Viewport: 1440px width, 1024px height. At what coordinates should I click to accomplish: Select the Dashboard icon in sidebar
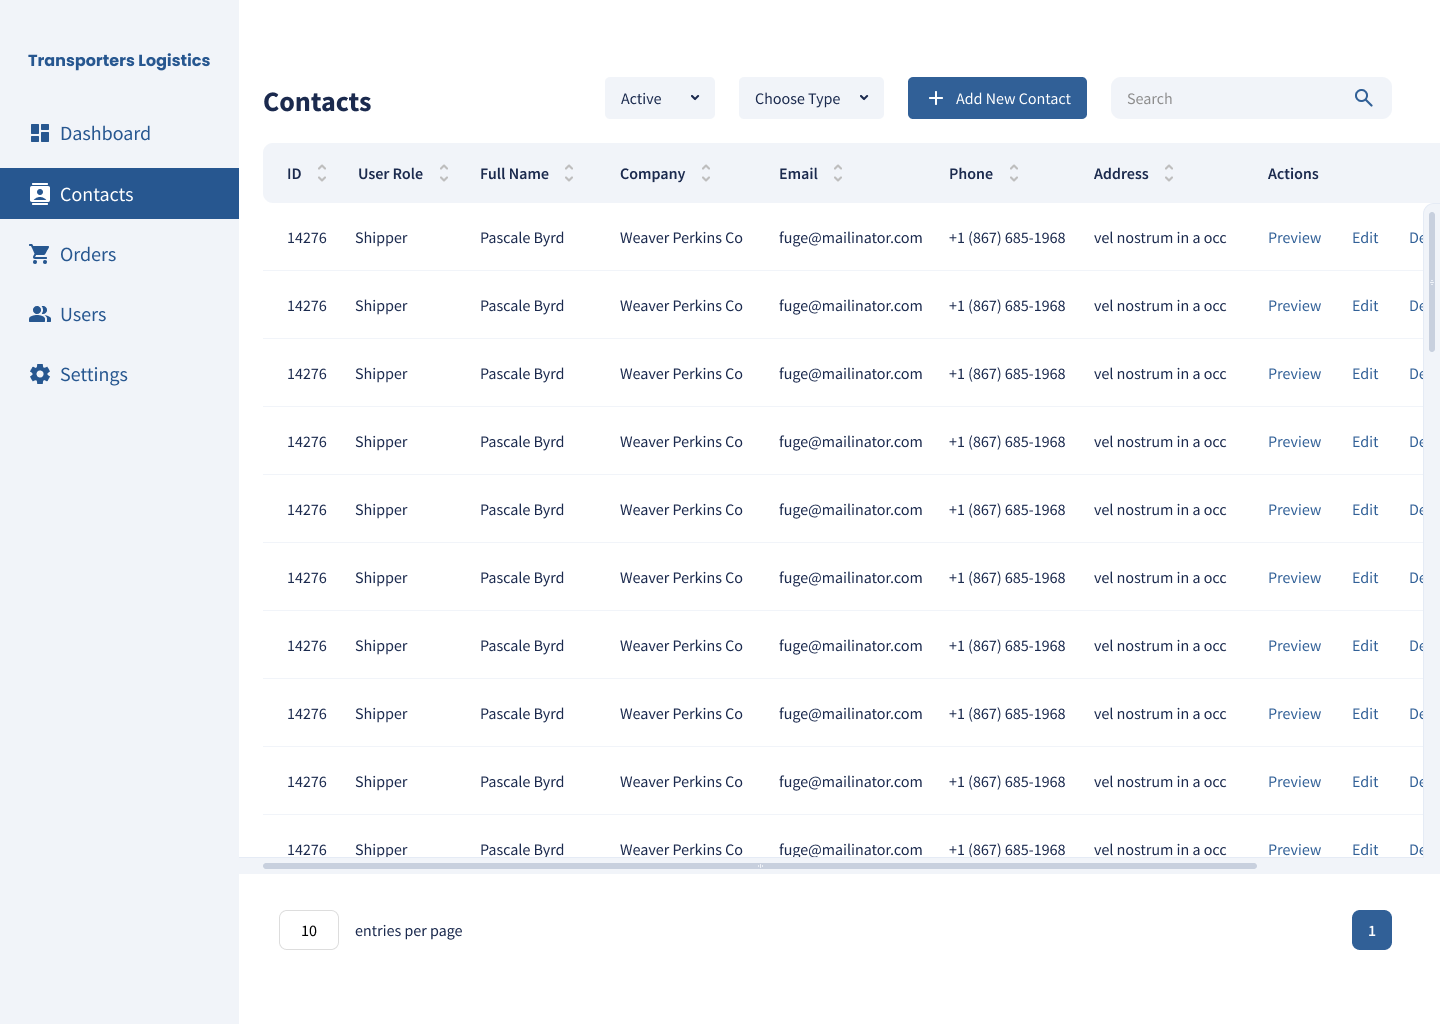pyautogui.click(x=40, y=132)
